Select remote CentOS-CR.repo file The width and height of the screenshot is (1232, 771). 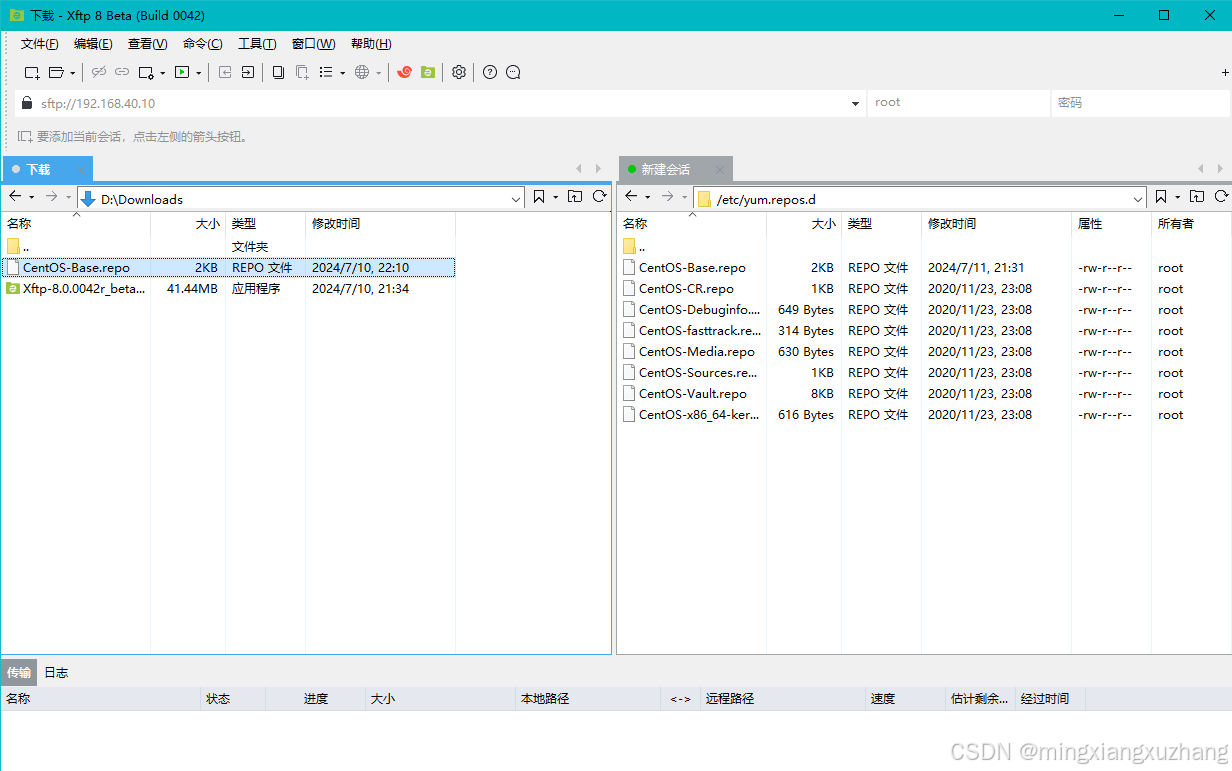coord(686,289)
